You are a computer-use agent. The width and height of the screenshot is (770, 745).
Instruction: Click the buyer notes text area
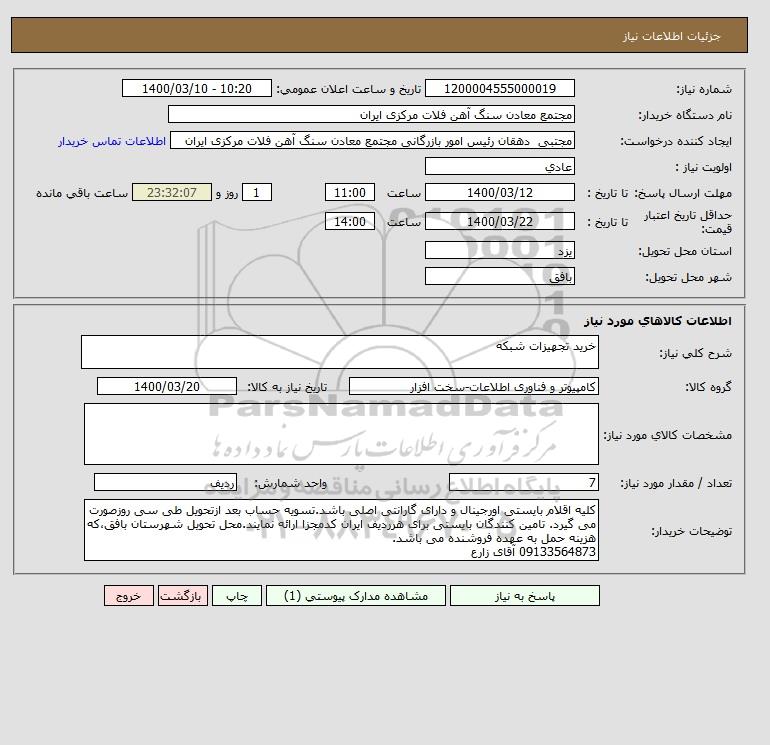click(341, 530)
